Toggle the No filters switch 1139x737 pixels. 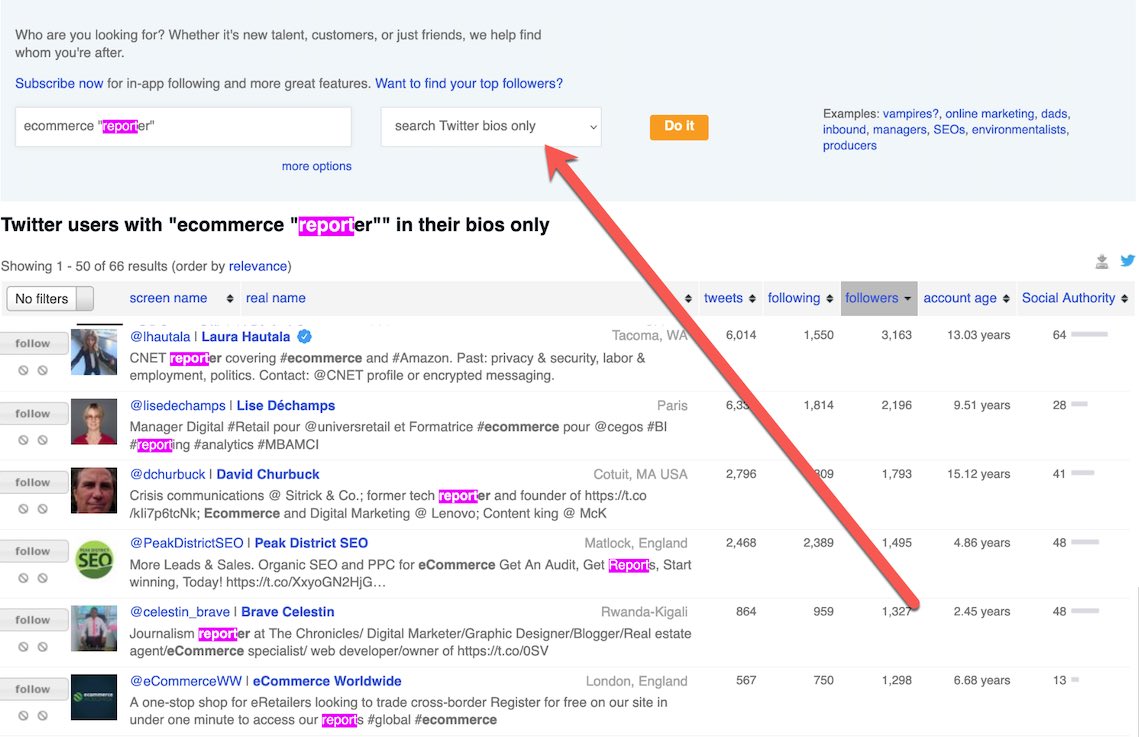click(50, 299)
